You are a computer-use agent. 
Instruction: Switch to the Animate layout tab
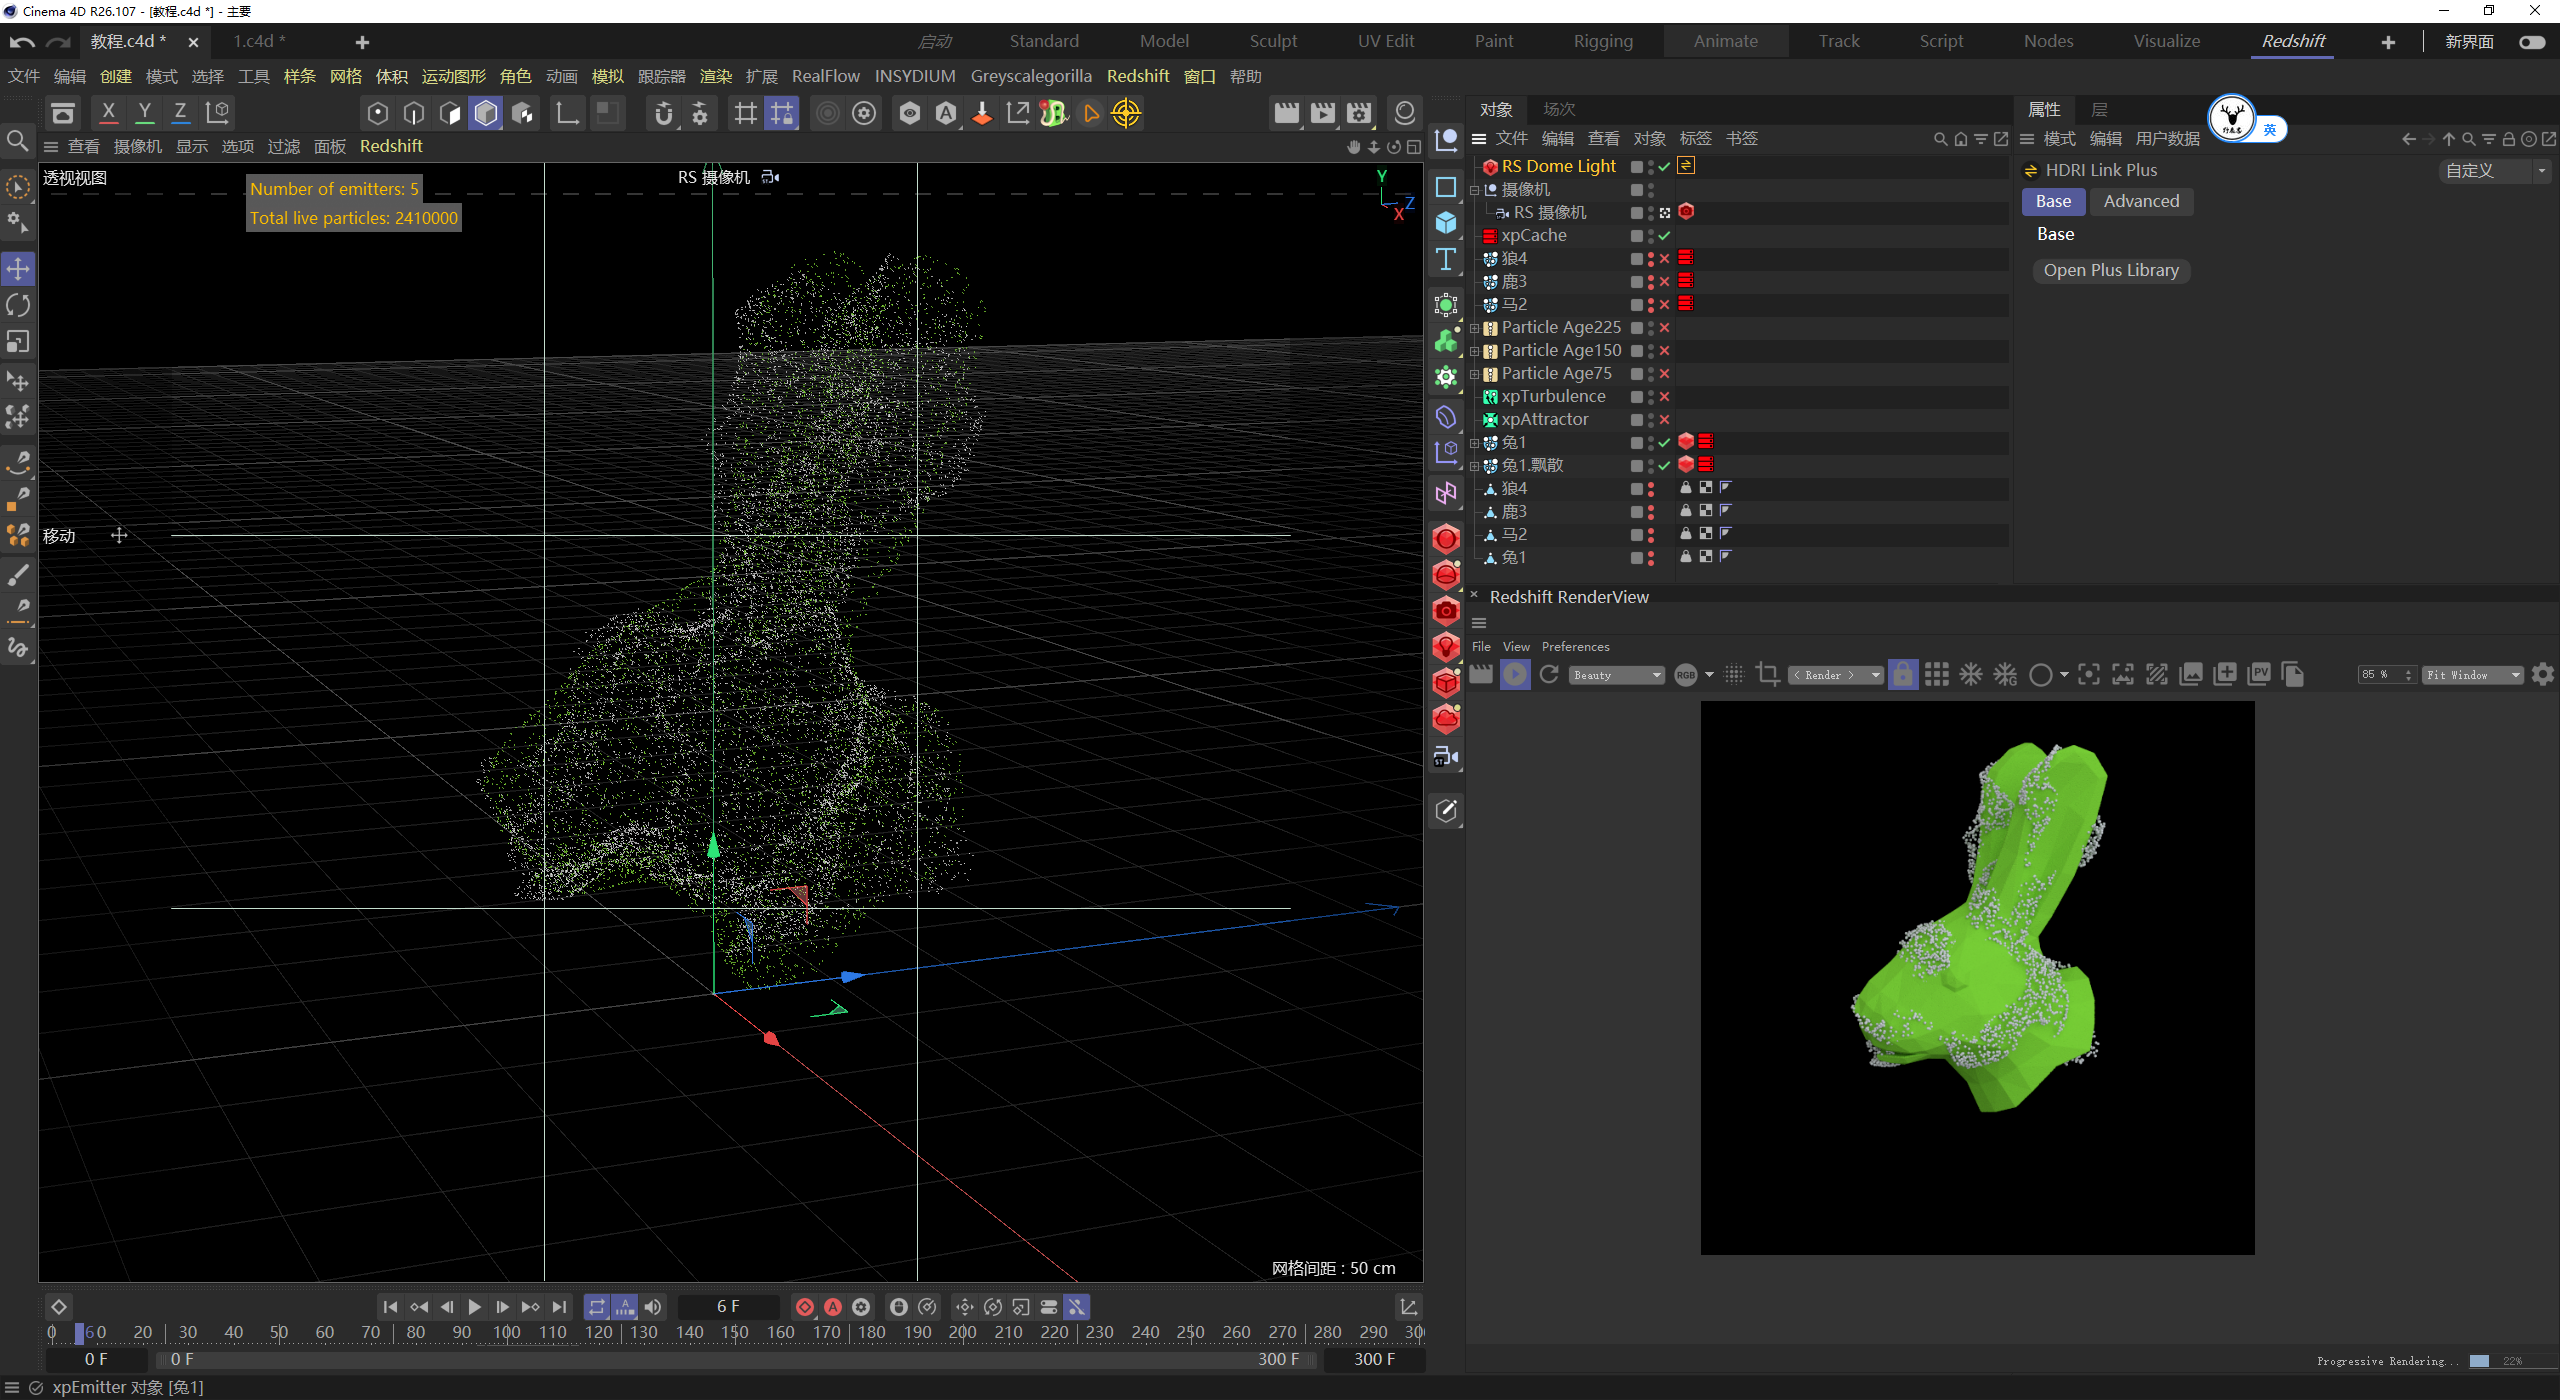[1725, 41]
